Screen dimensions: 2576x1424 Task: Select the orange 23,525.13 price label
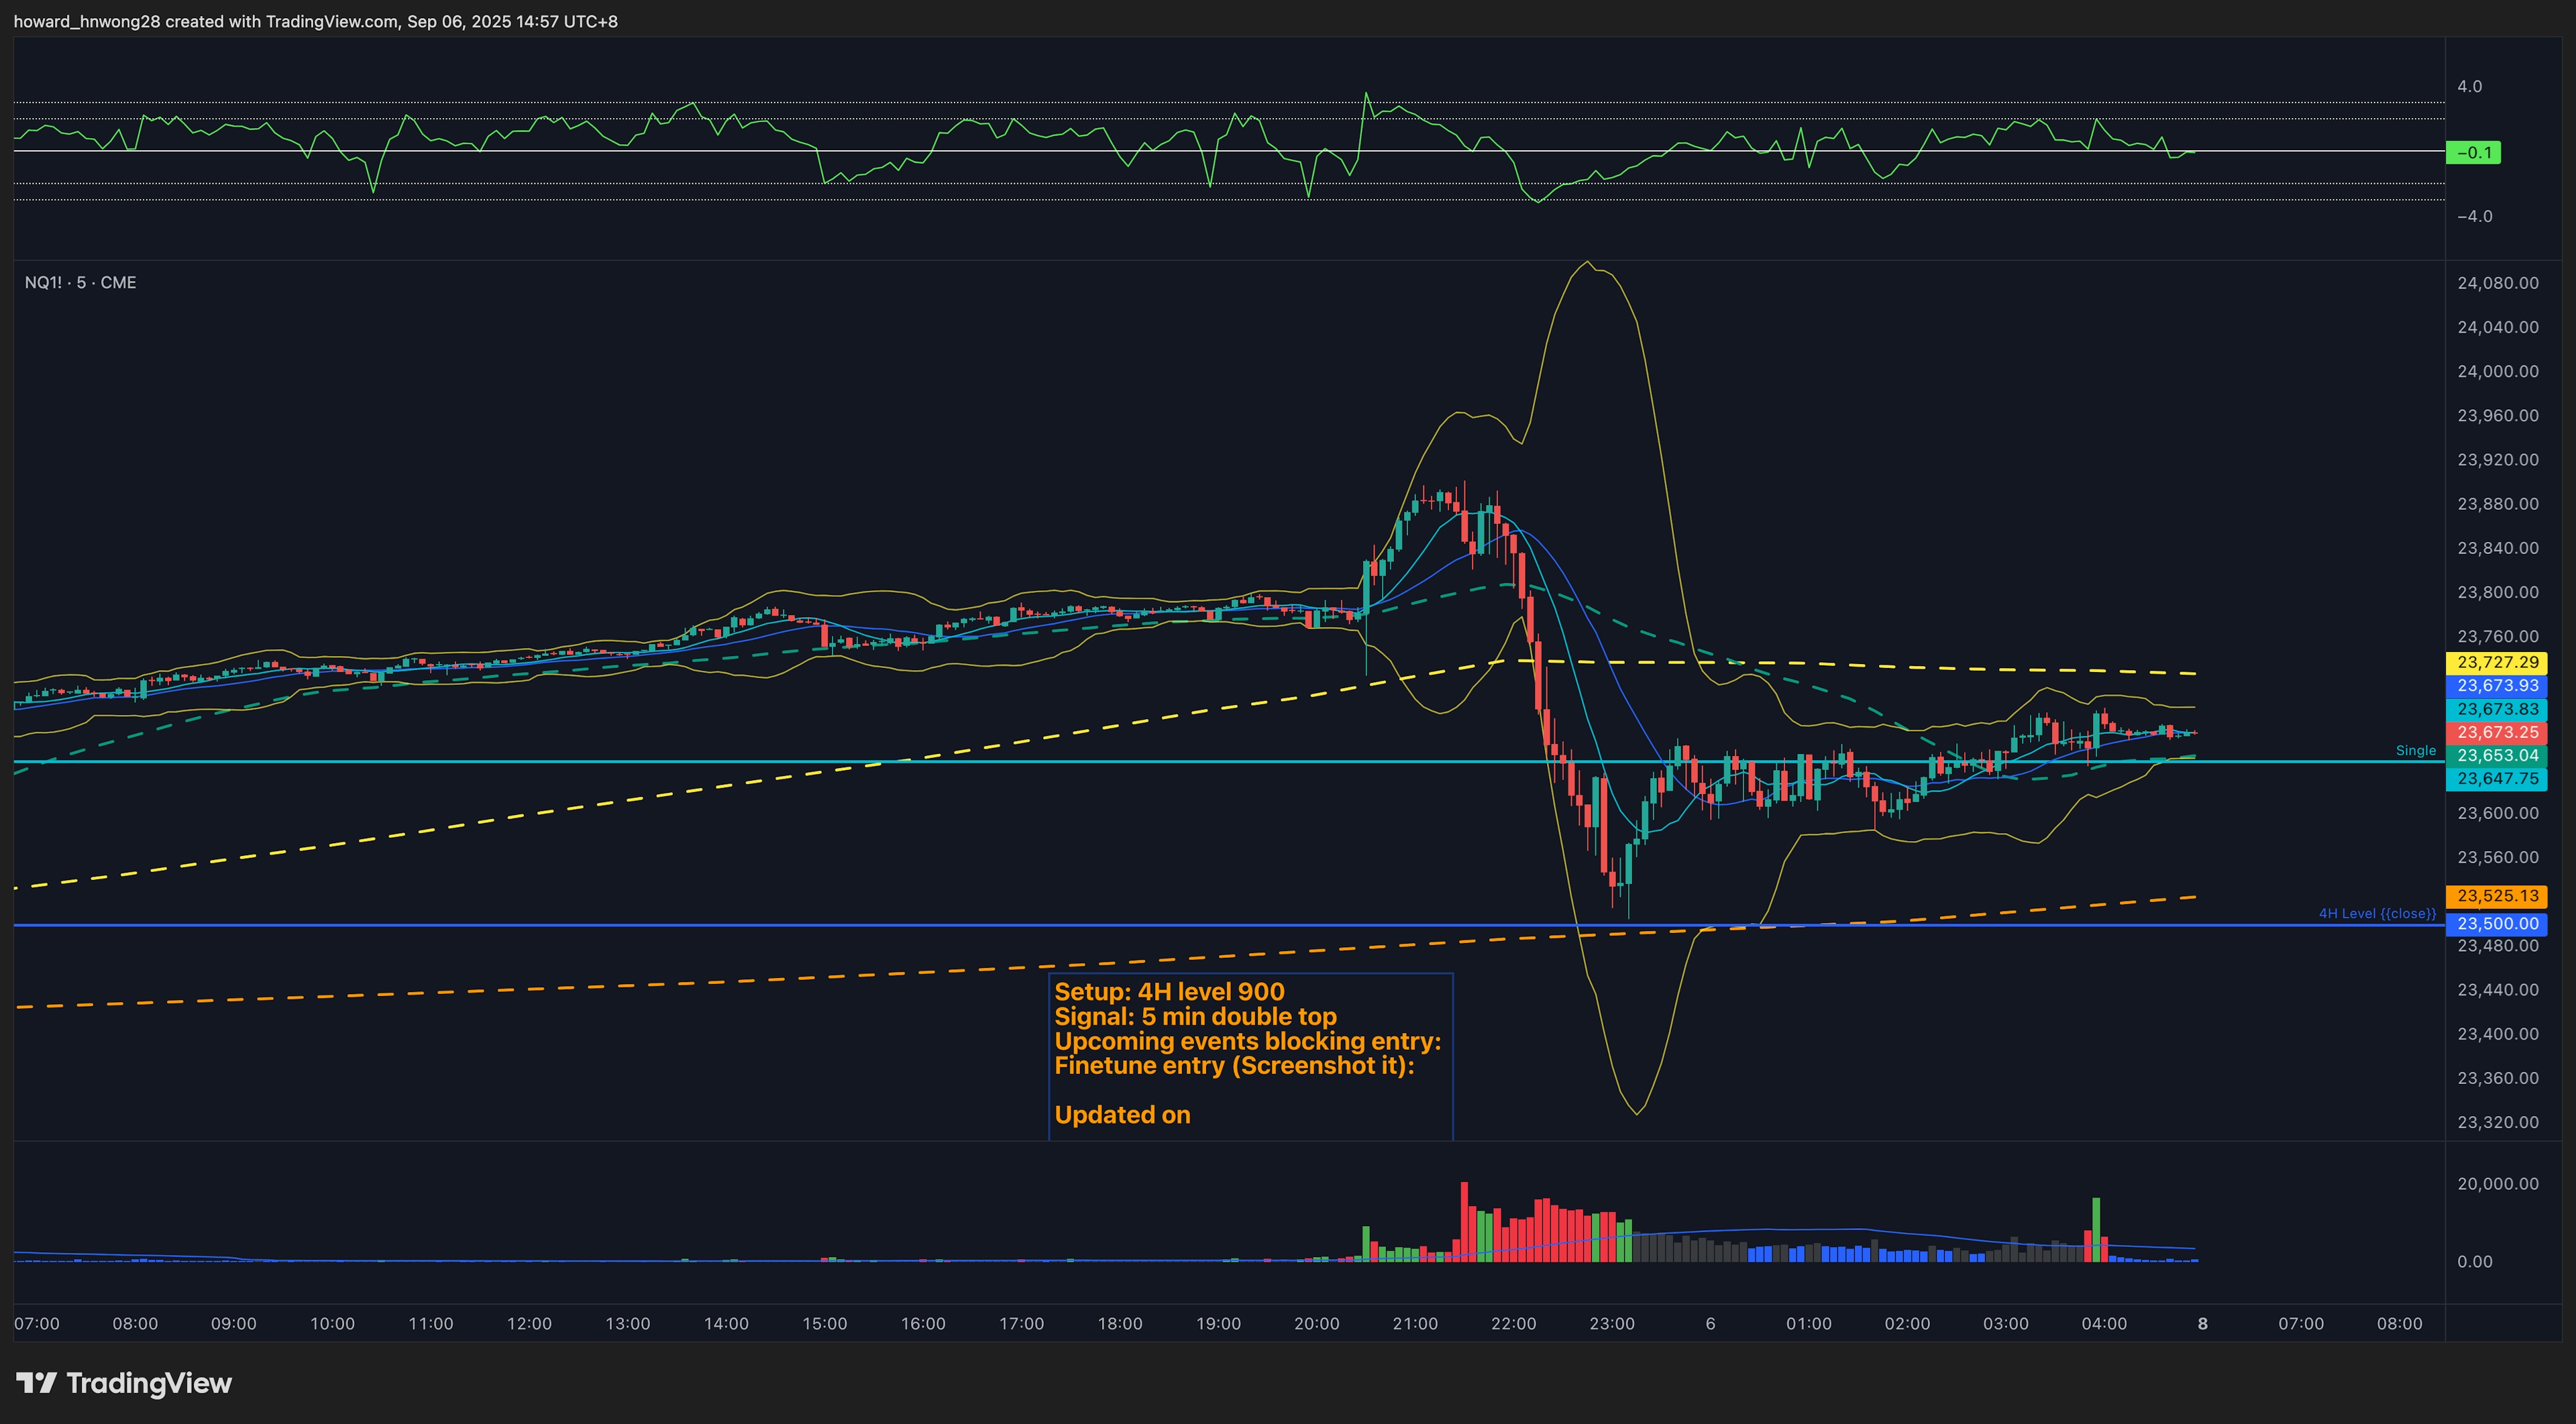2497,896
